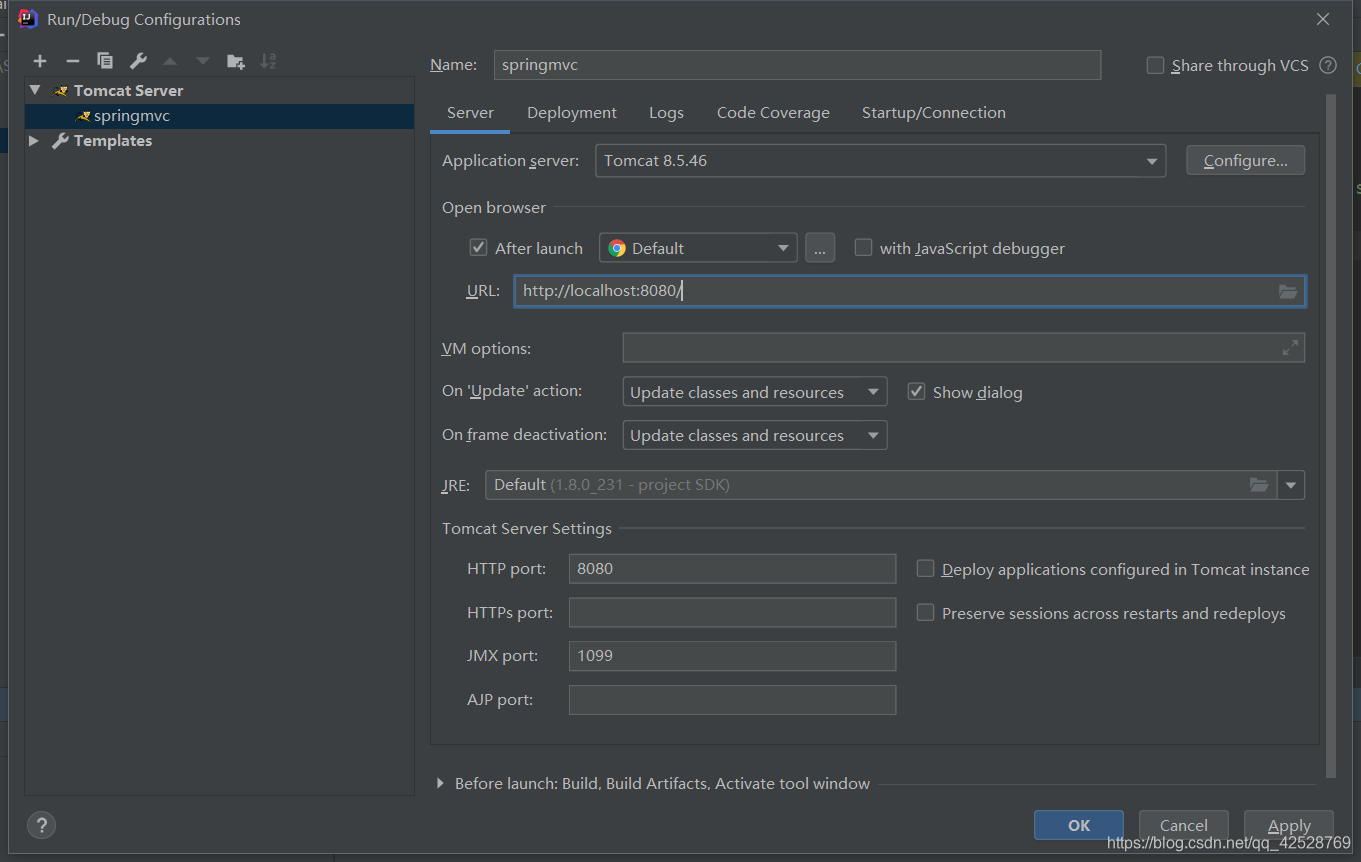Uncheck the Show dialog checkbox
Viewport: 1361px width, 862px height.
tap(916, 392)
